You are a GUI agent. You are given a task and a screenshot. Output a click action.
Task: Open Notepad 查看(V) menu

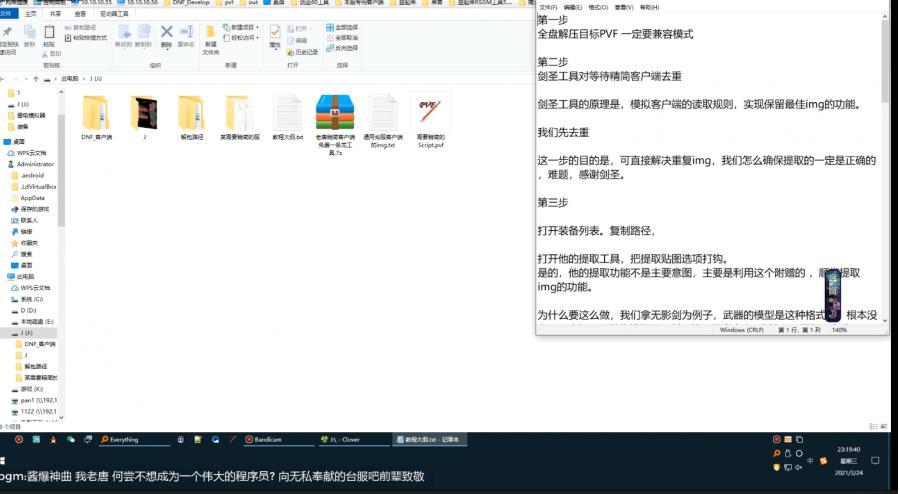click(623, 7)
